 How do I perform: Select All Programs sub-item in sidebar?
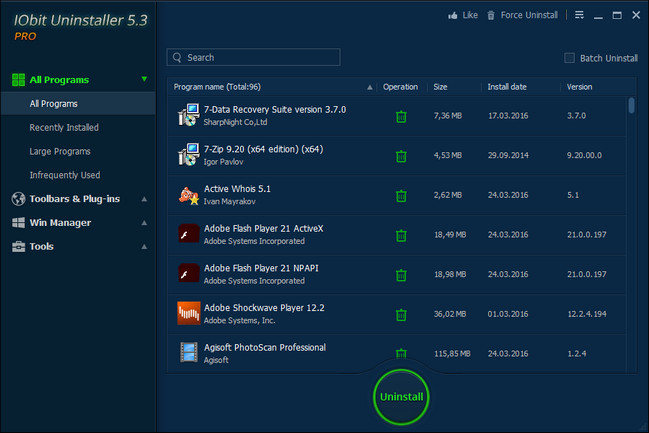click(x=78, y=103)
